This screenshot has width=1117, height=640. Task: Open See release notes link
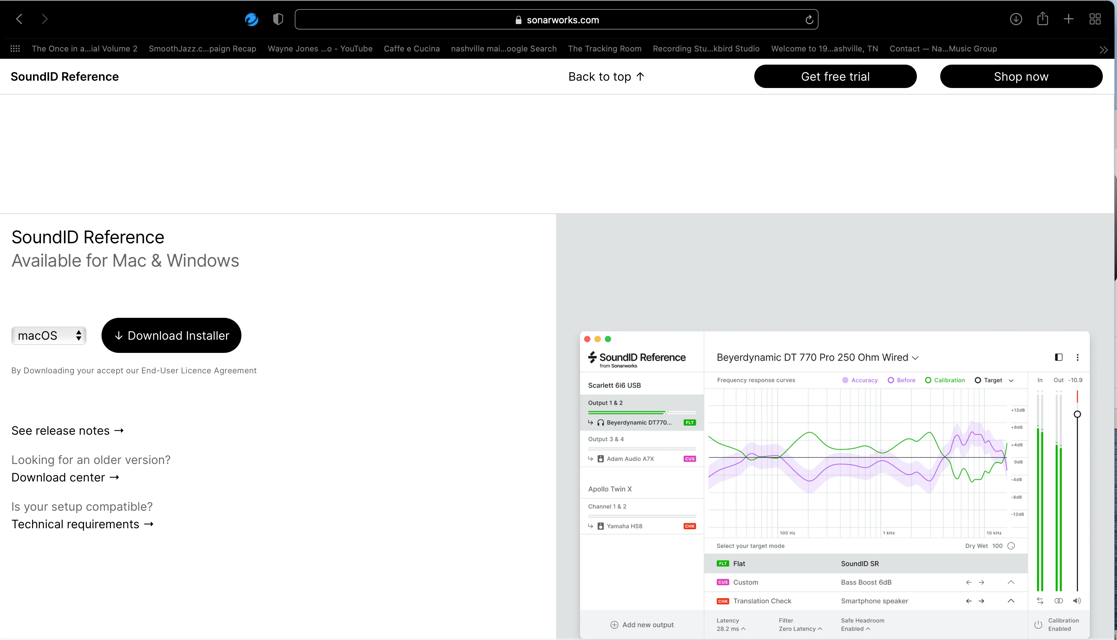tap(68, 430)
